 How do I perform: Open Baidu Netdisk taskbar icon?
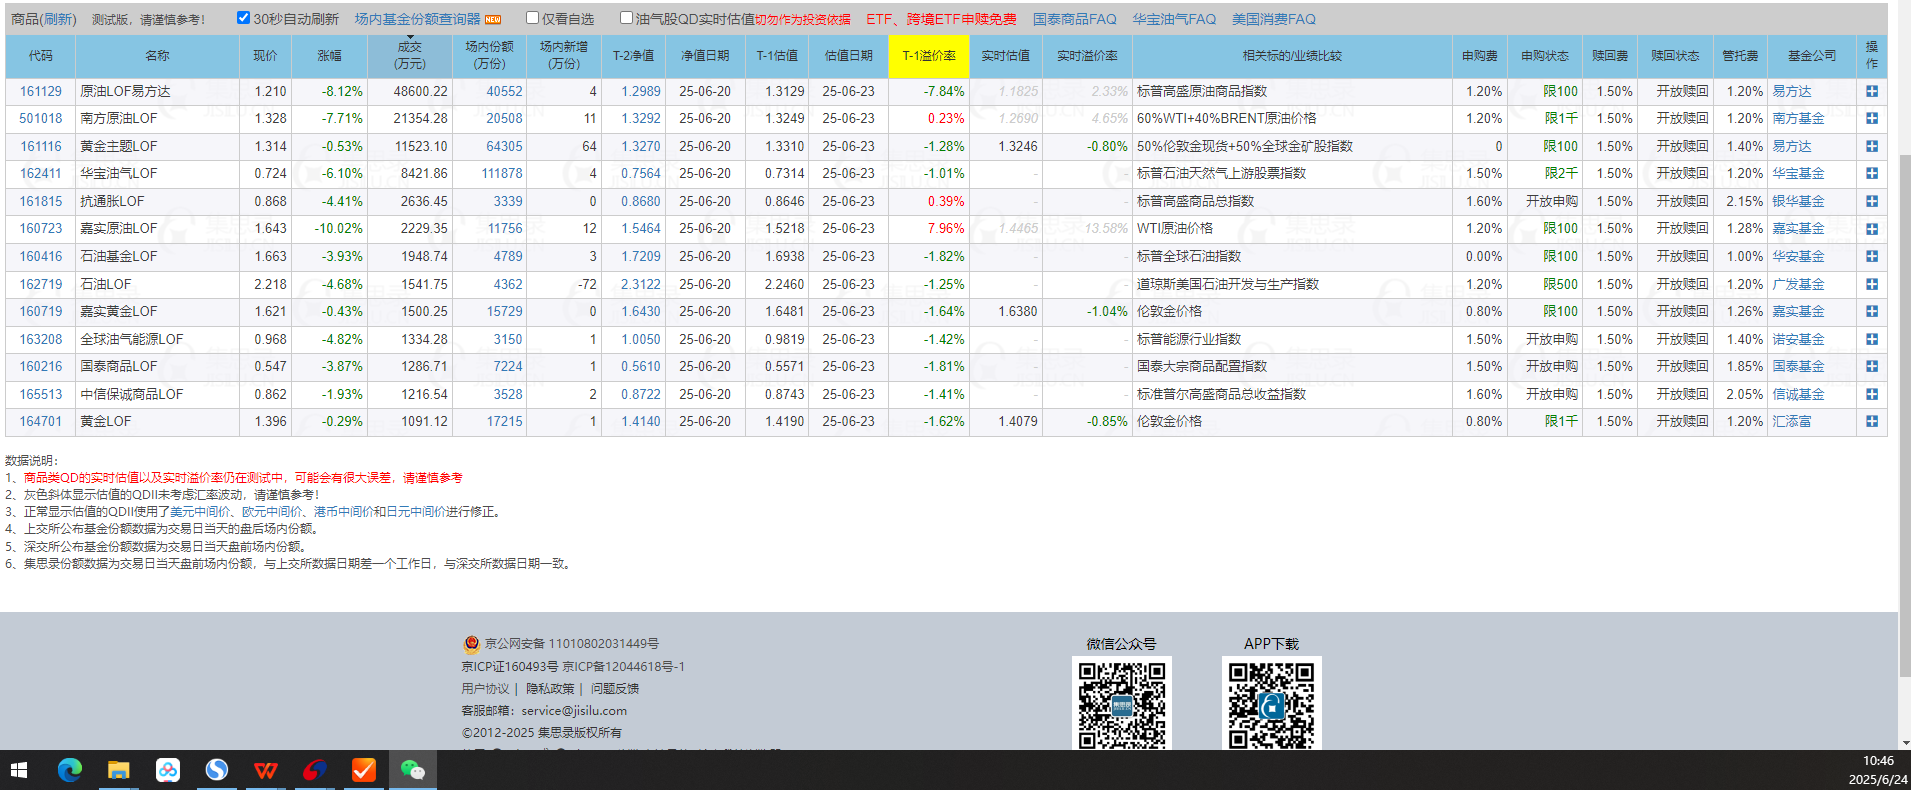(168, 770)
